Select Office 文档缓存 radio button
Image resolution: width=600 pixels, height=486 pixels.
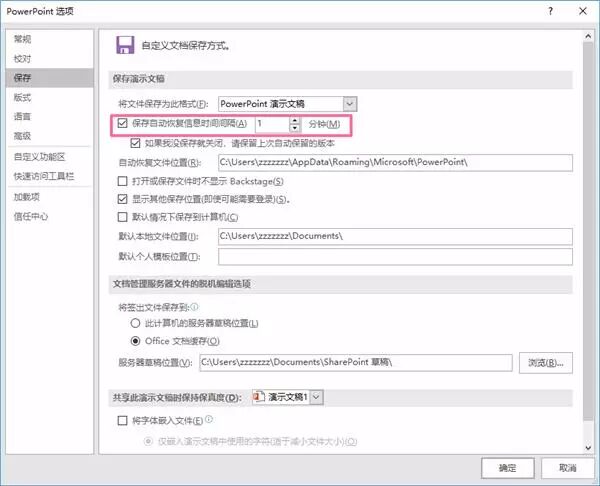135,341
